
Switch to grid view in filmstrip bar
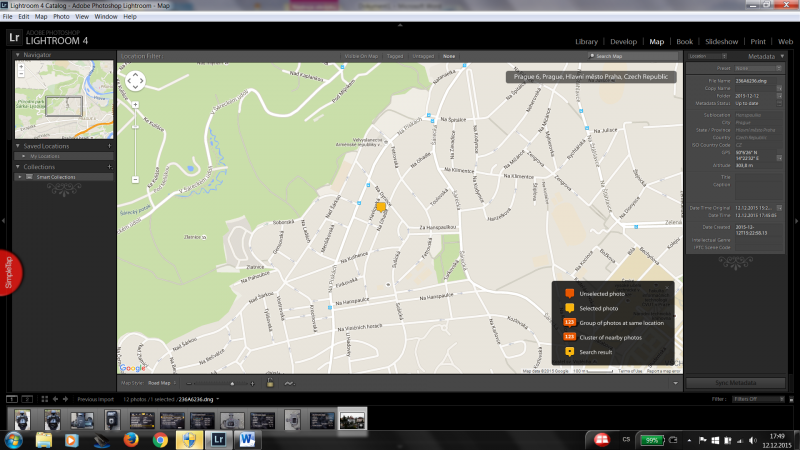pyautogui.click(x=44, y=399)
